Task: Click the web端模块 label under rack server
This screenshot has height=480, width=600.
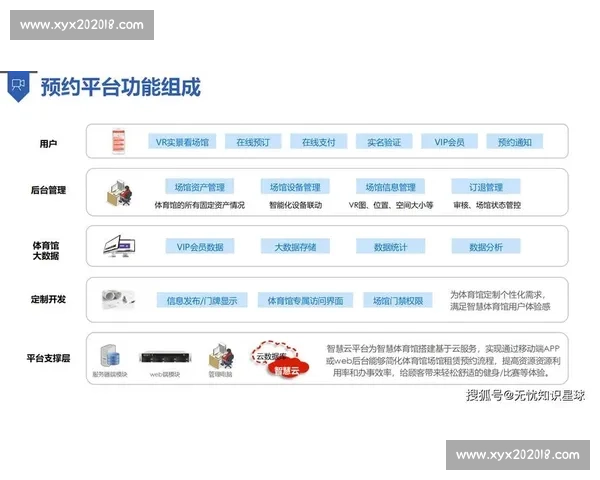Action: [x=165, y=374]
